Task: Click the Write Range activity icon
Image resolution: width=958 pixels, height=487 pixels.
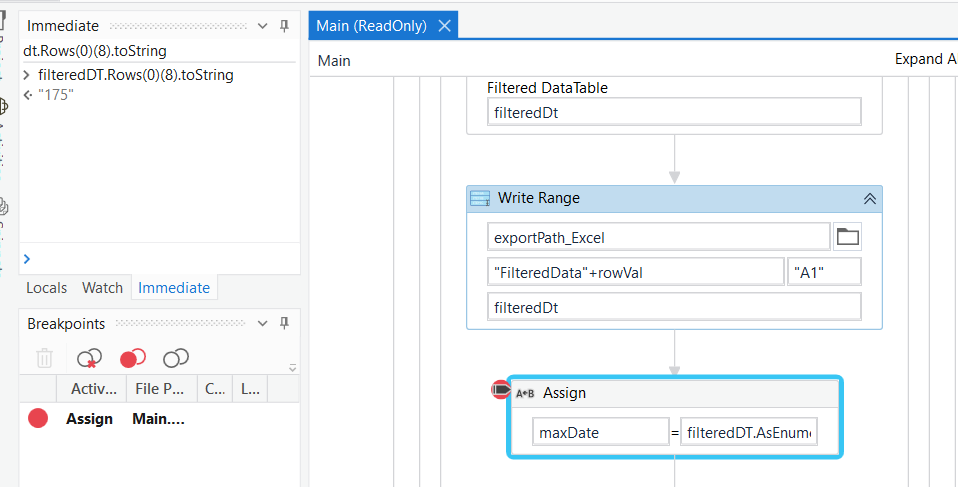Action: click(480, 198)
